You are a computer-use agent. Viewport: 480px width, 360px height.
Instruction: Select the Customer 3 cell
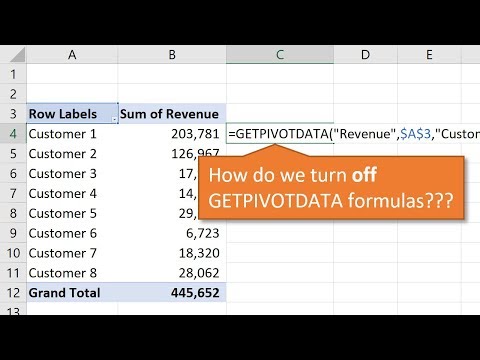pos(72,173)
